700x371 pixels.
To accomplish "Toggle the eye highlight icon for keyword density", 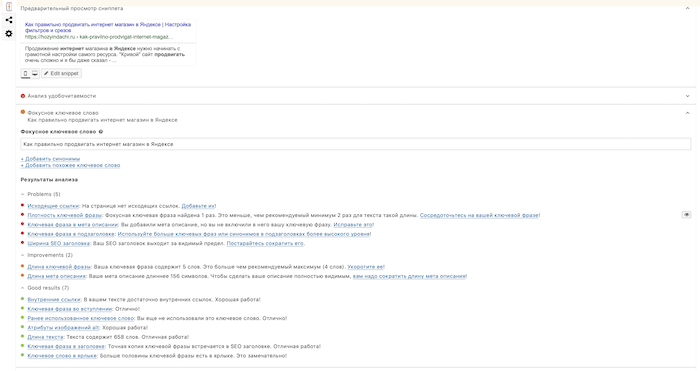I will [686, 215].
